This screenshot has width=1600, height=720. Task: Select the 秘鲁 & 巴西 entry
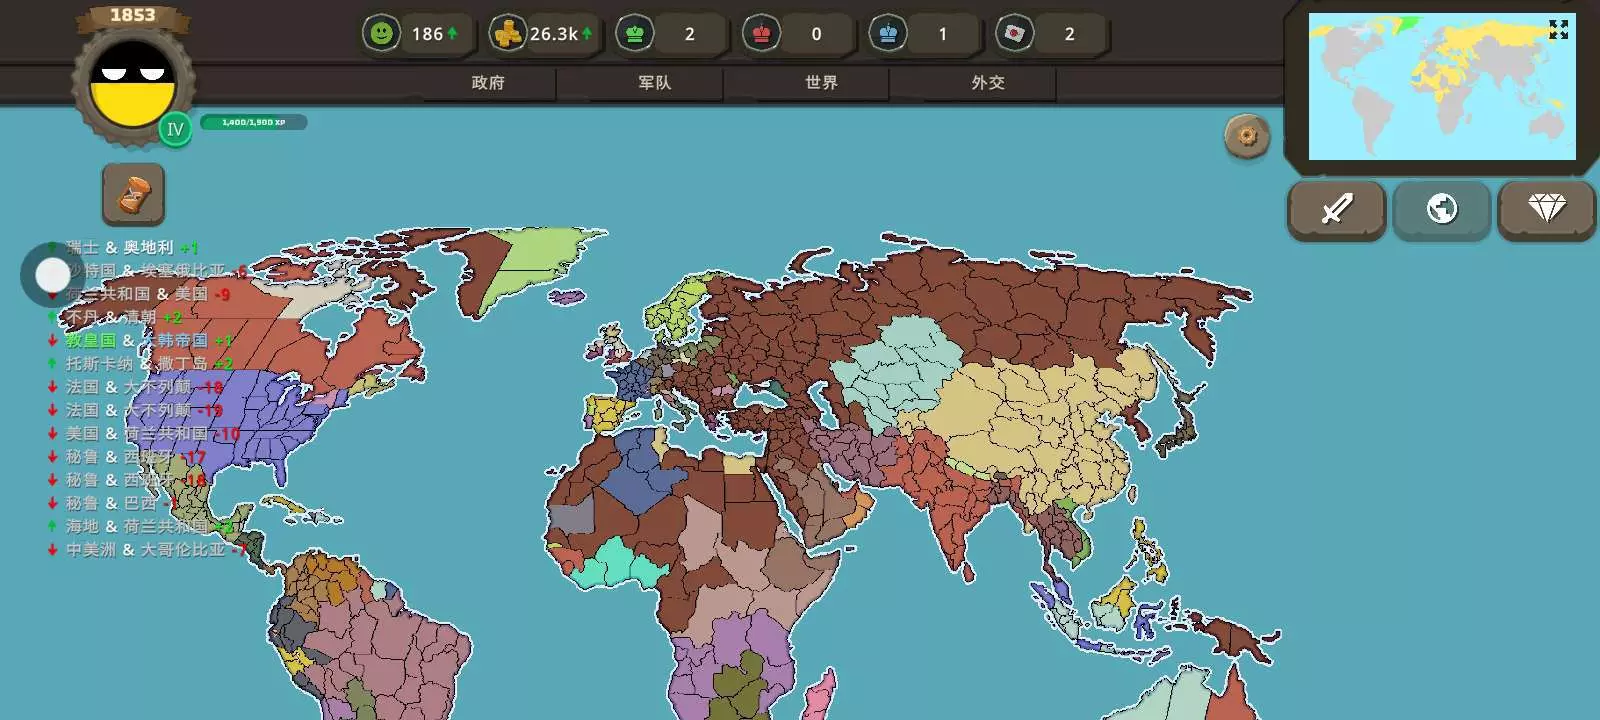click(113, 503)
